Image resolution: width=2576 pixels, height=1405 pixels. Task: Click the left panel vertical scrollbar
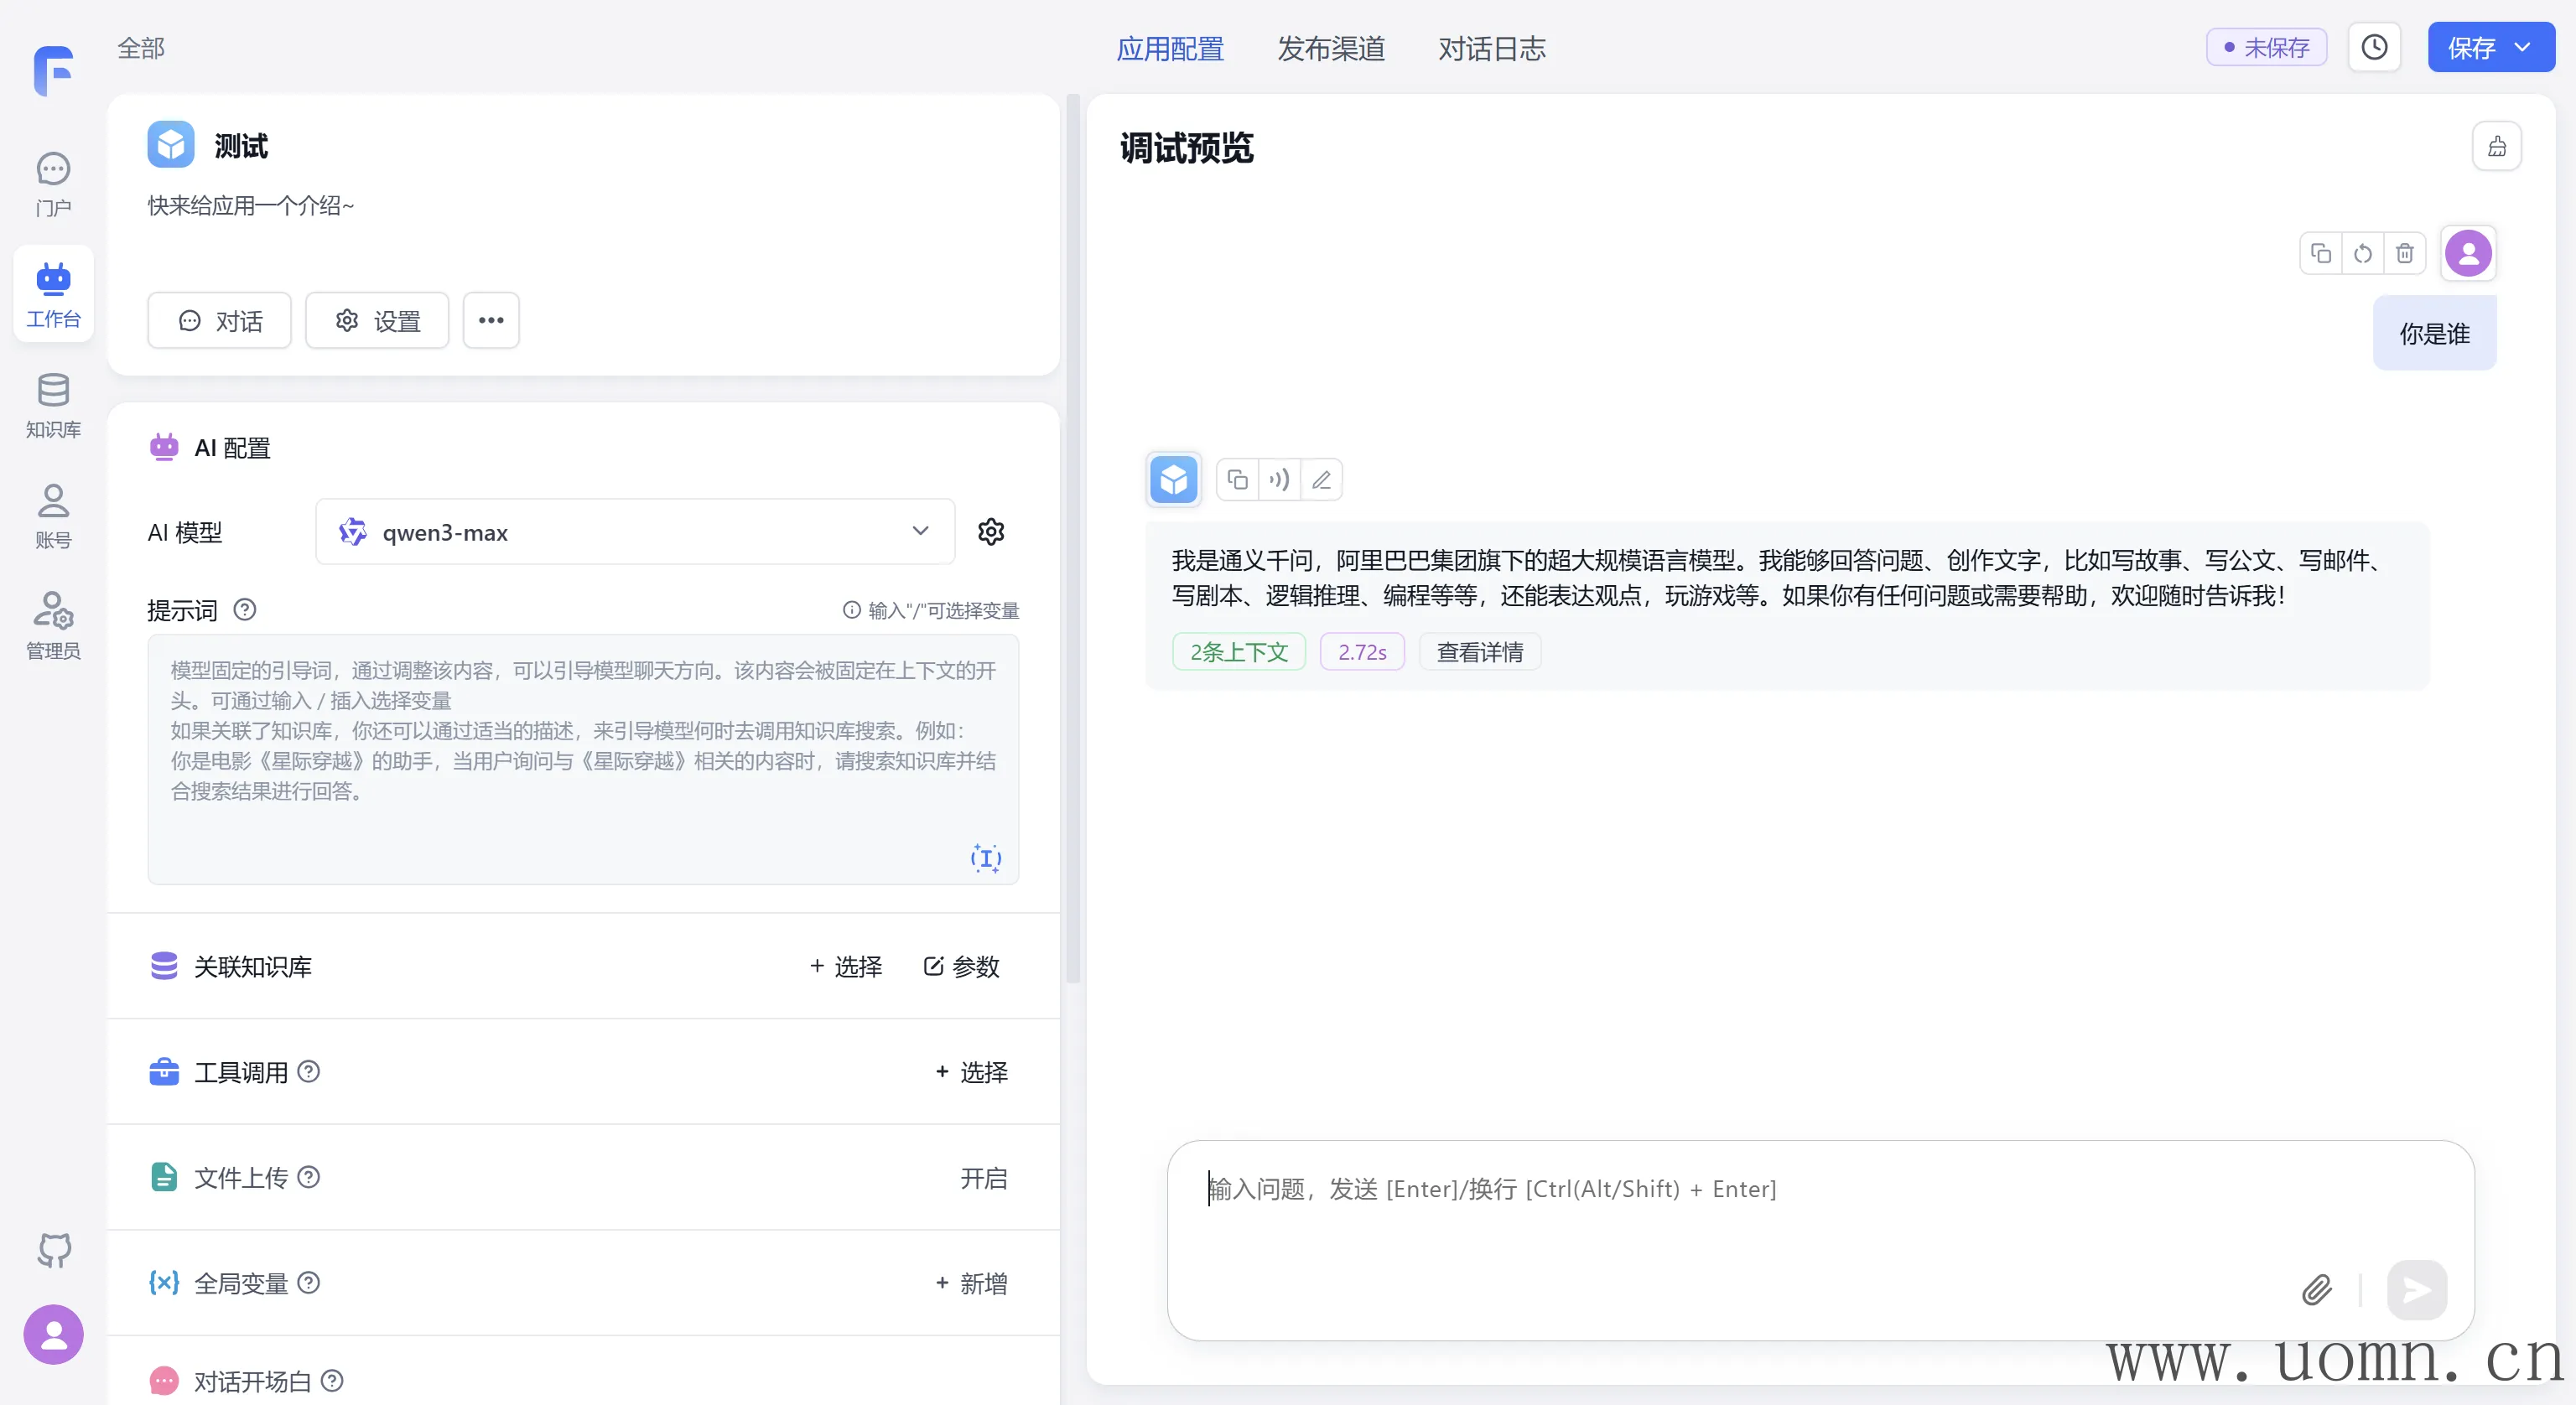[1073, 540]
